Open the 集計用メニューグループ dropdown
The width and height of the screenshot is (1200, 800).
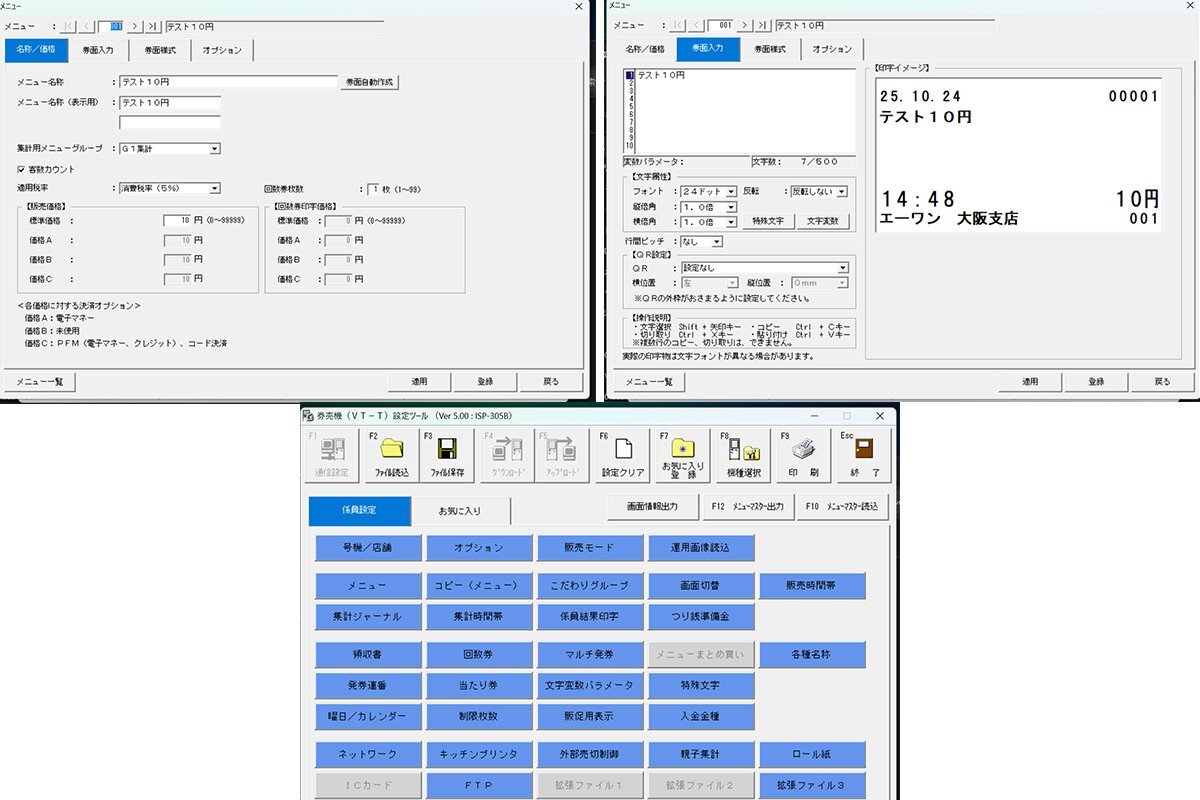(215, 149)
